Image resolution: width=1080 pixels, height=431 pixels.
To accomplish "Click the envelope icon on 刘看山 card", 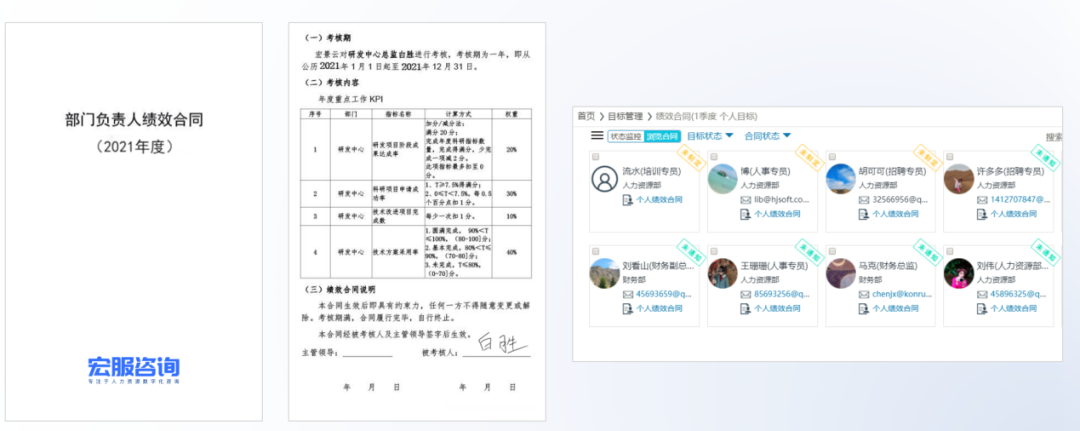I will click(627, 294).
